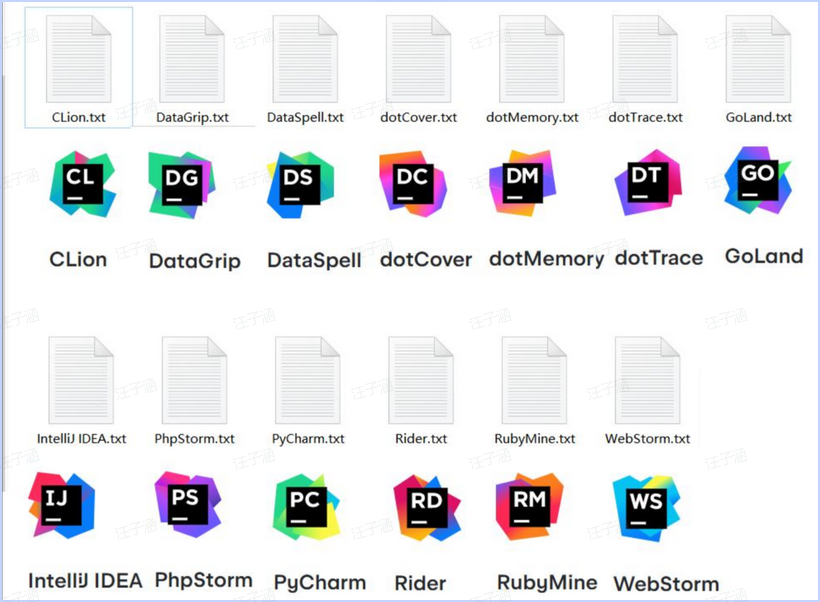Click the dotCover DC logo
Screen dimensions: 820x602
pyautogui.click(x=413, y=184)
